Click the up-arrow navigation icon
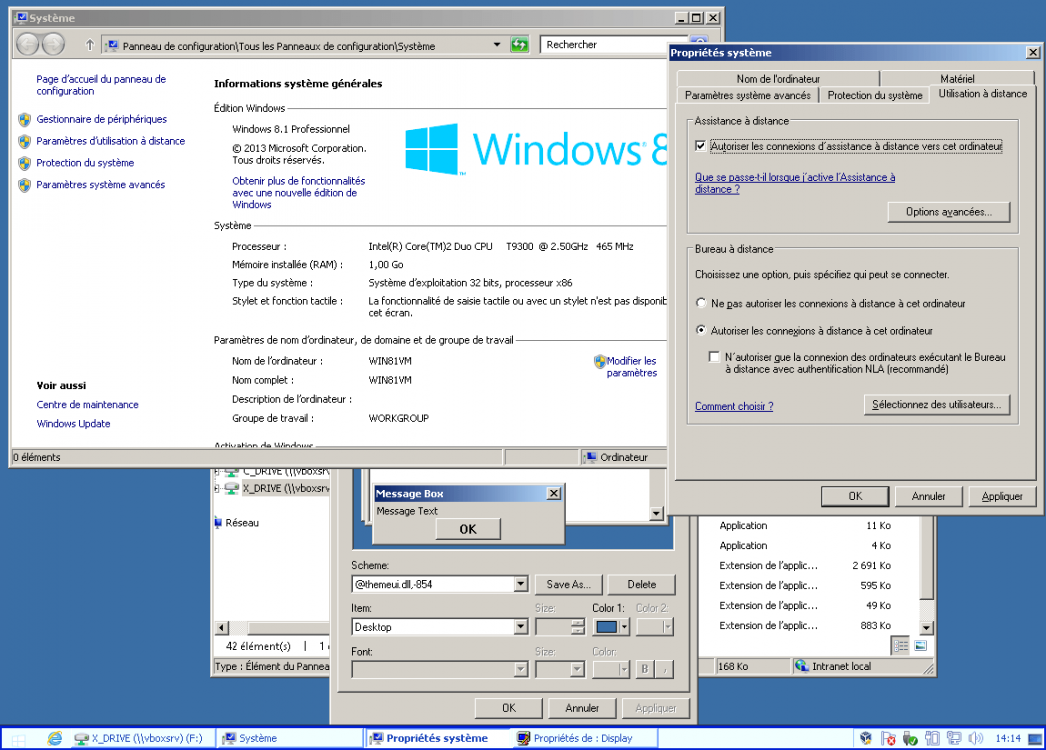This screenshot has width=1046, height=750. [x=90, y=45]
